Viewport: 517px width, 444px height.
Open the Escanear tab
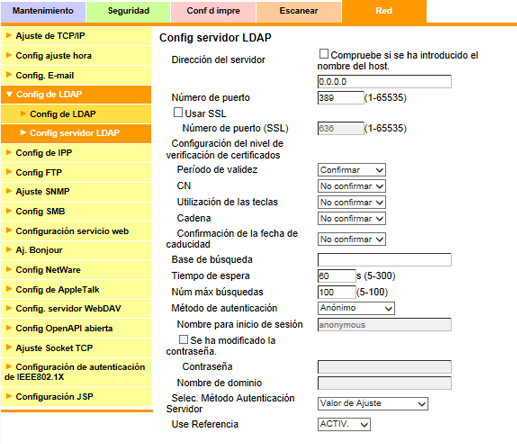point(299,11)
